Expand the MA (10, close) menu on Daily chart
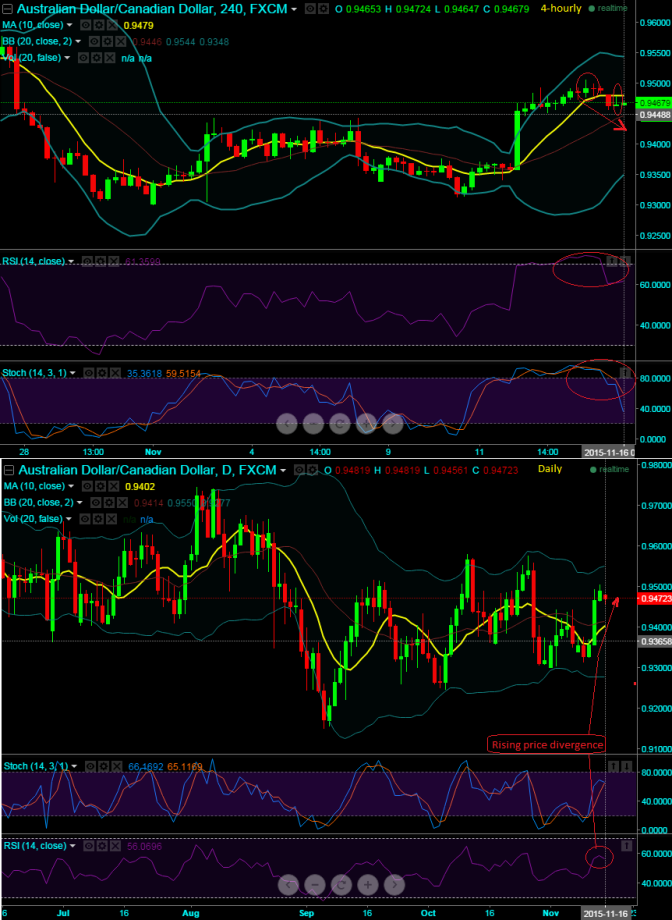This screenshot has width=672, height=920. click(70, 486)
